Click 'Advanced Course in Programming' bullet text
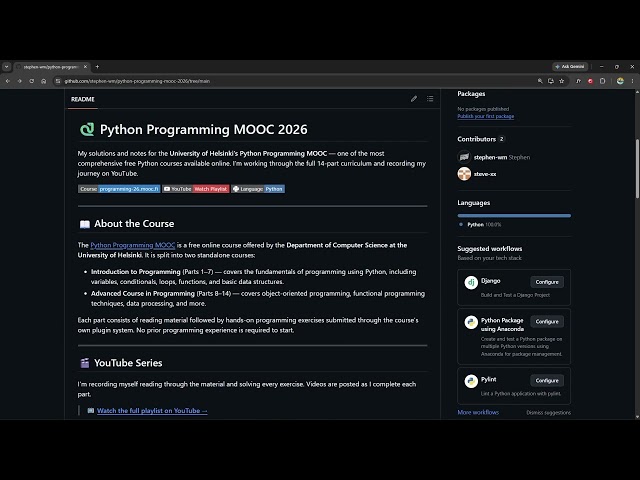Viewport: 640px width, 480px height. tap(143, 293)
